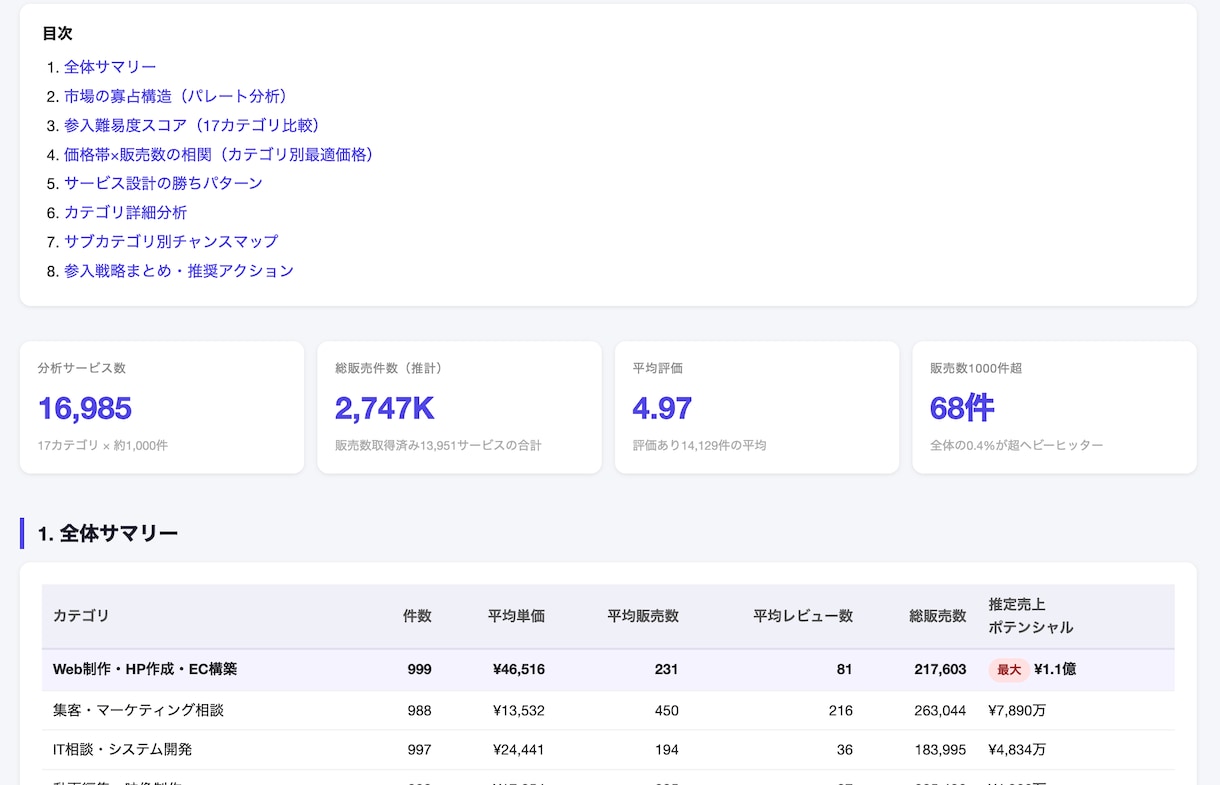Click 全体の0.4%が超ヘビーヒッター caption
The image size is (1220, 785).
pos(1017,445)
